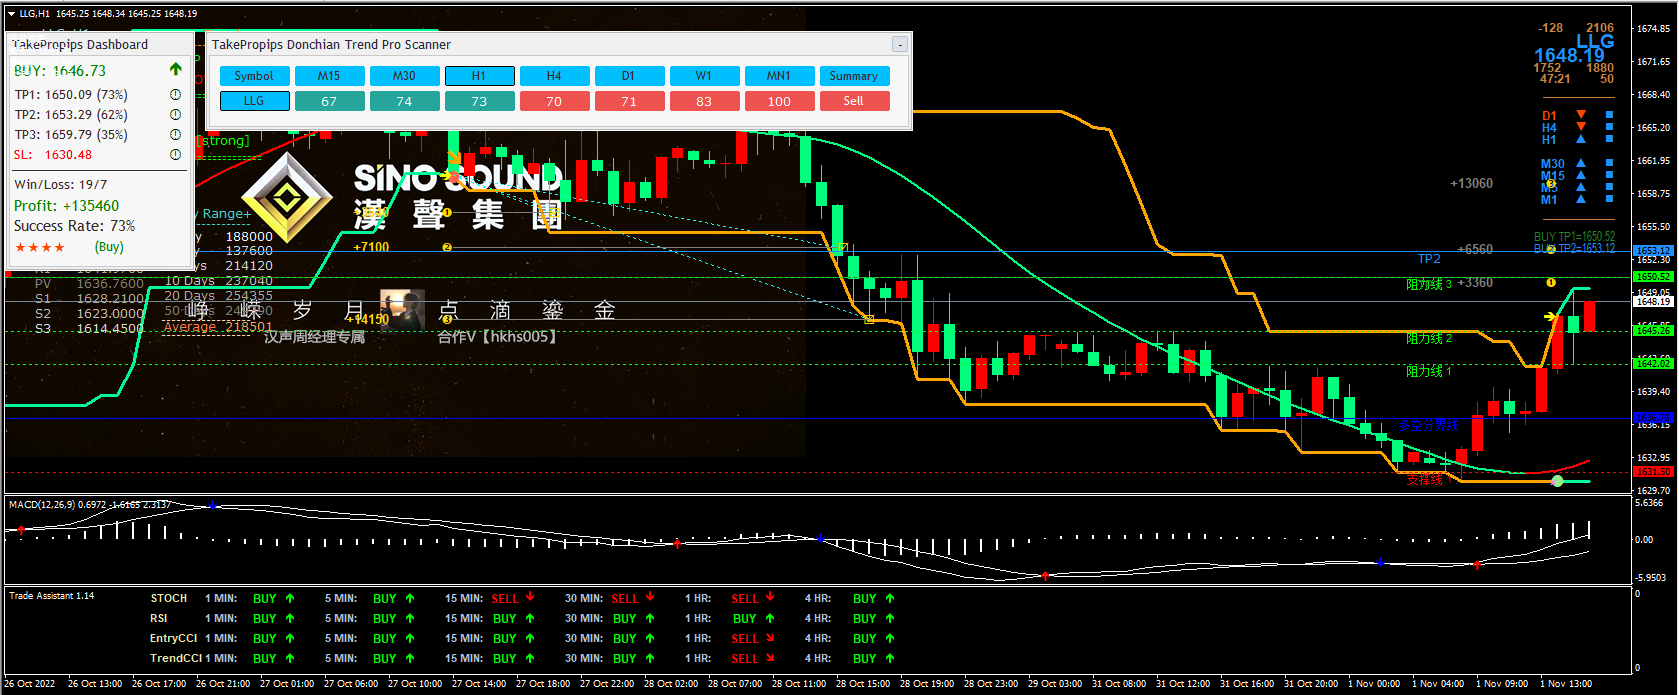Click the Success Rate: 73% text
1679x695 pixels.
[74, 226]
